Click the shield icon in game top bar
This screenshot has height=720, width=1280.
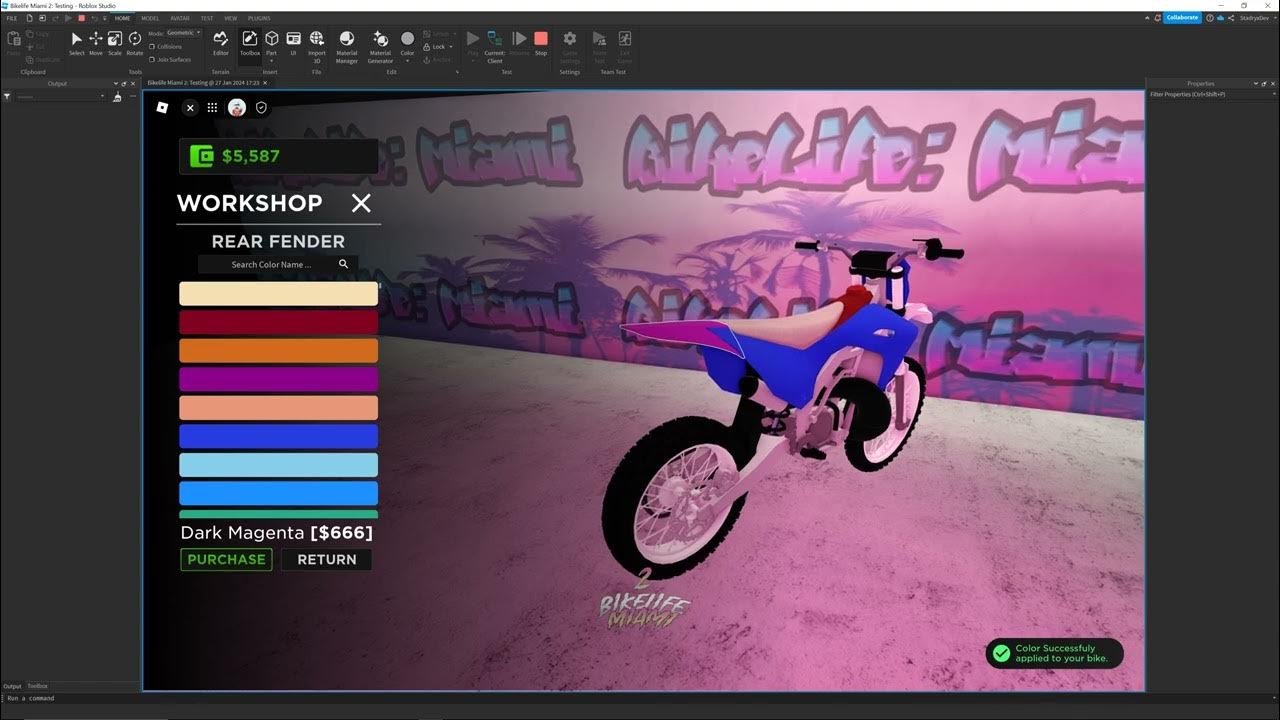(x=261, y=107)
